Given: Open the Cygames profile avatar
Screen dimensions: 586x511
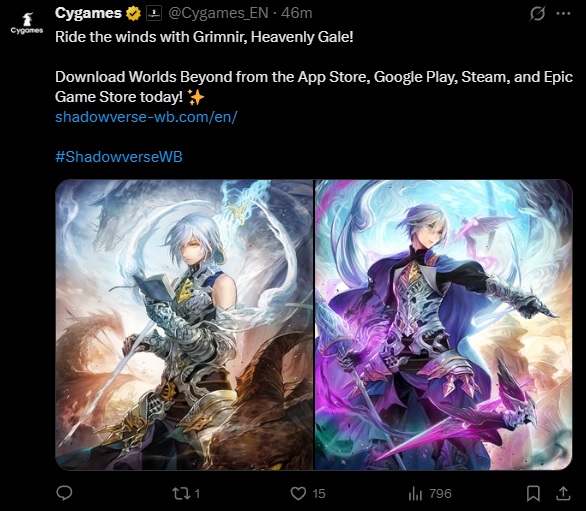Looking at the screenshot, I should (27, 23).
